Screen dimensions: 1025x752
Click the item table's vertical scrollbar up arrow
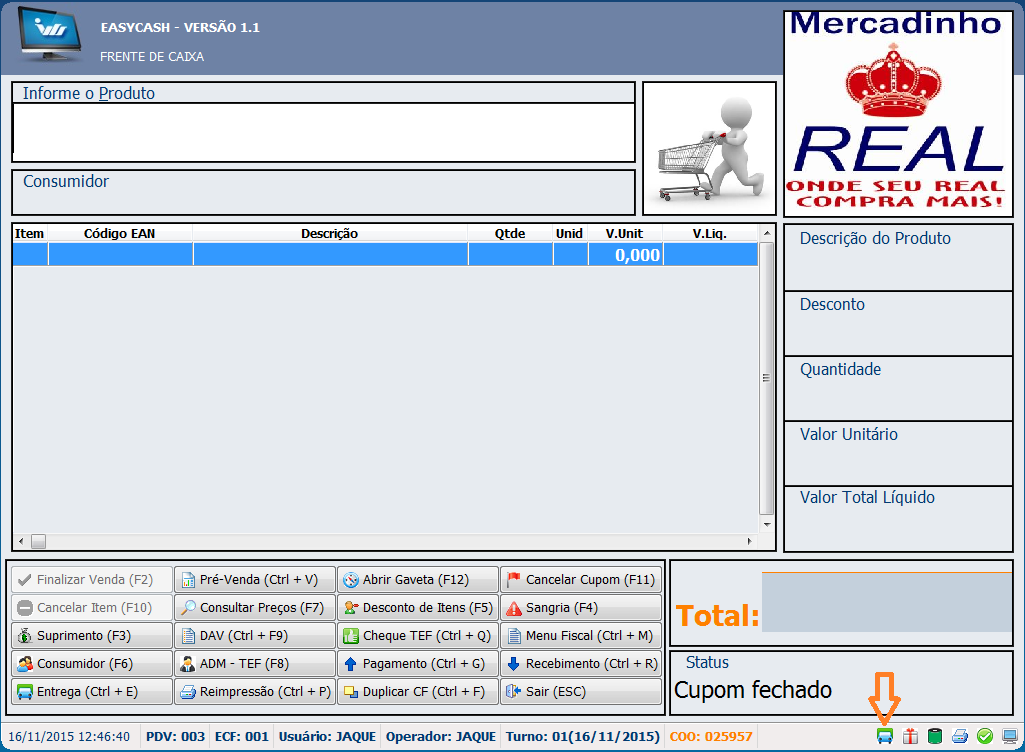pos(767,233)
